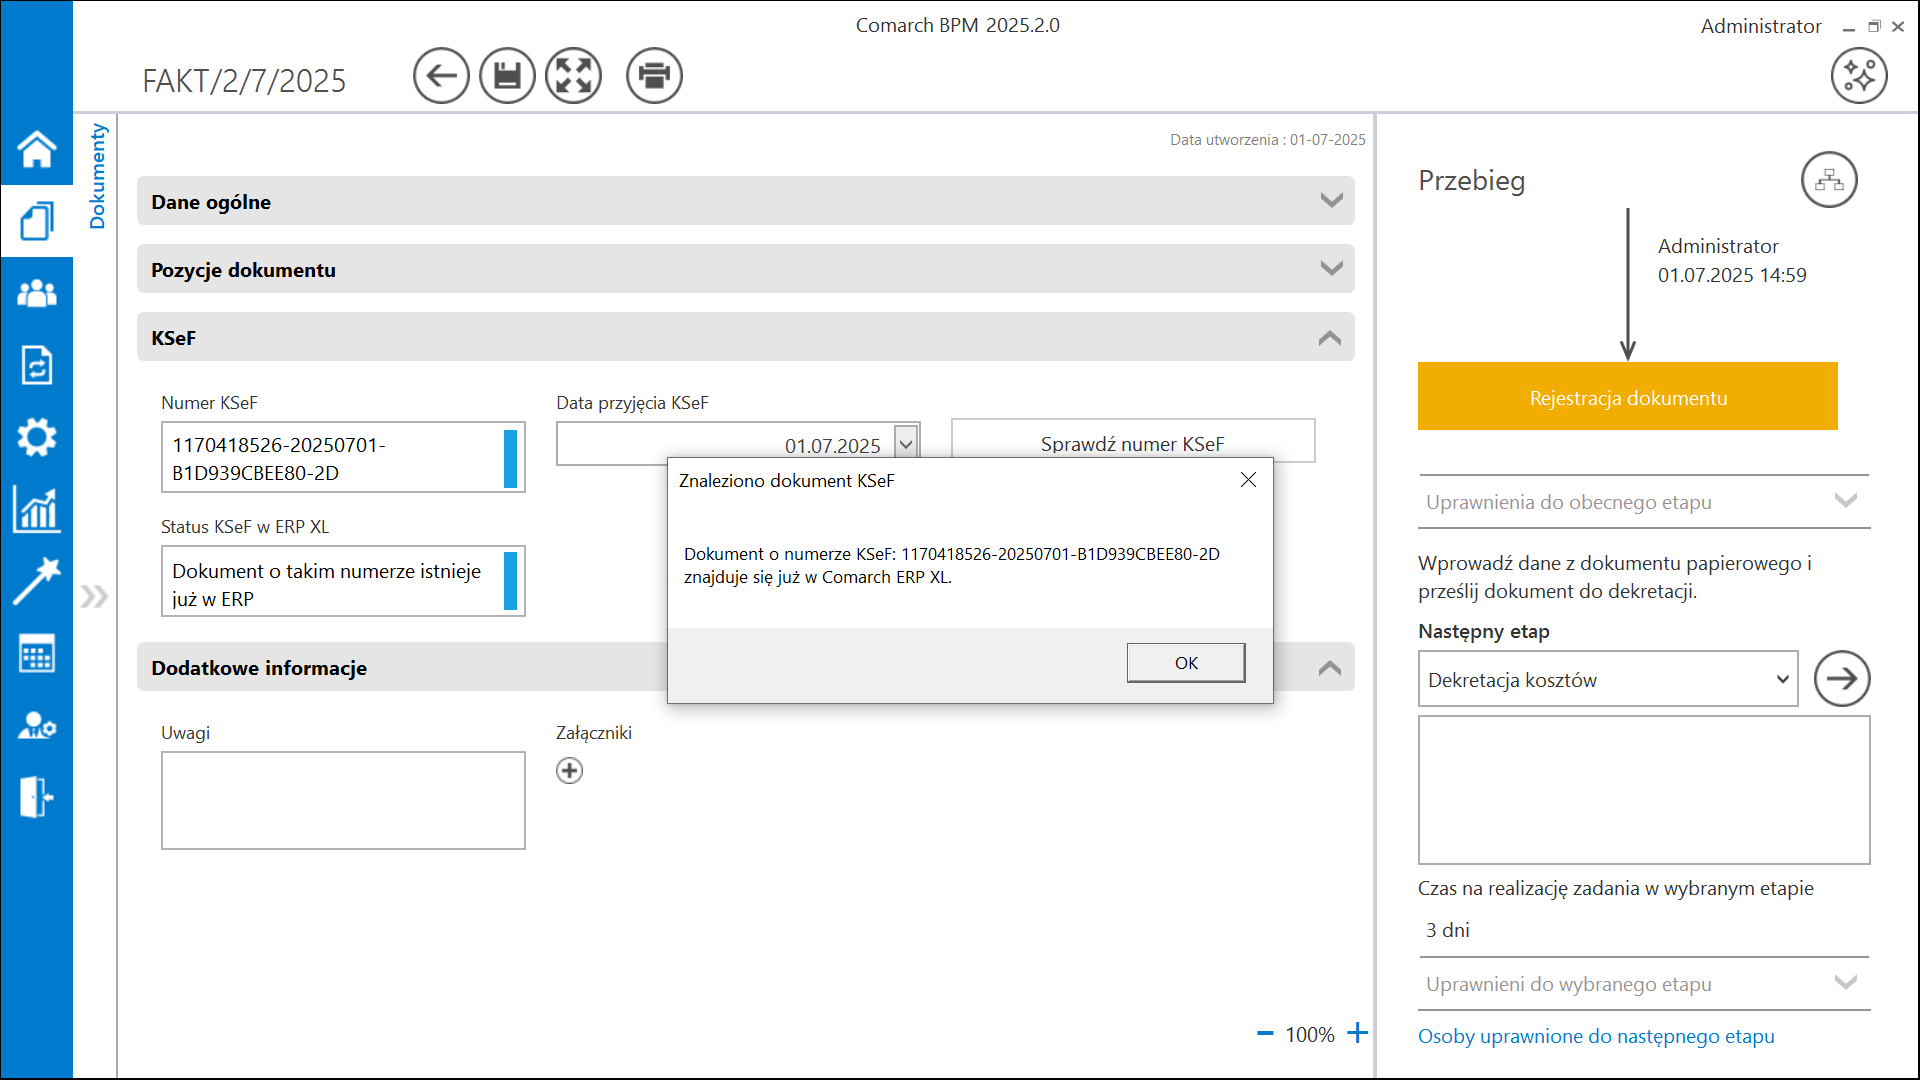Click the back arrow toolbar button
This screenshot has width=1920, height=1080.
(x=441, y=75)
